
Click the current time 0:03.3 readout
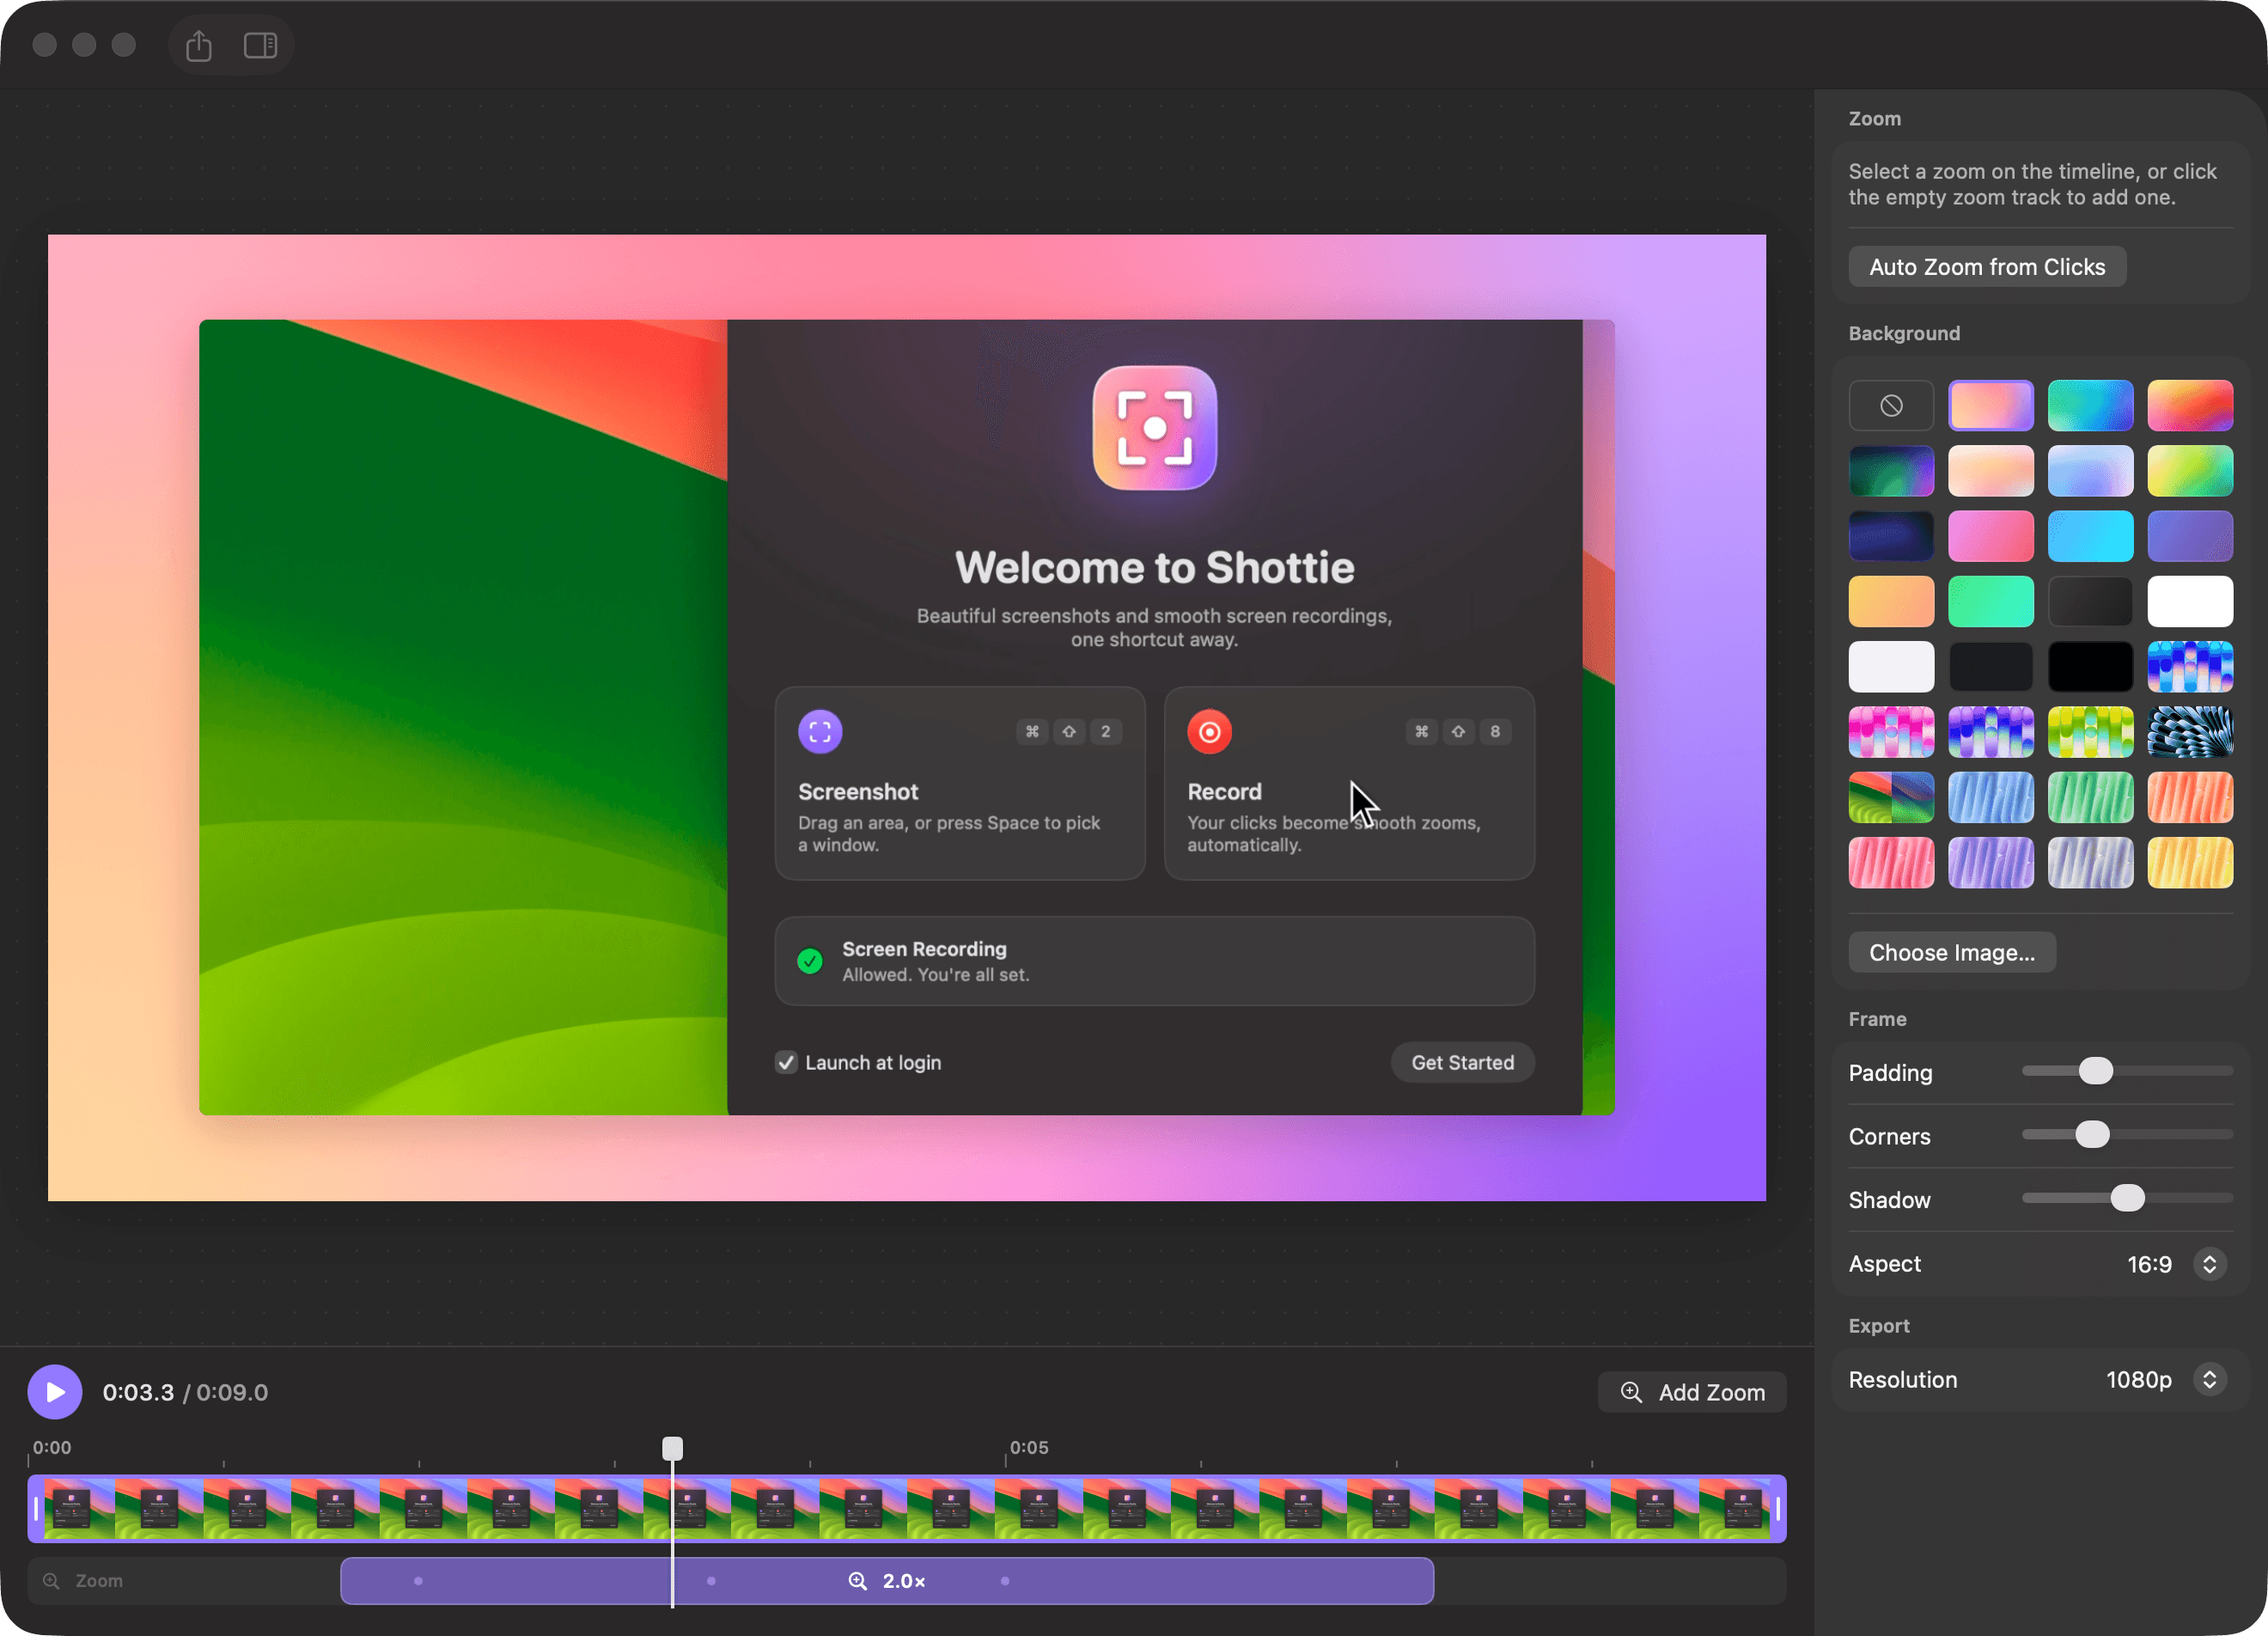[138, 1392]
